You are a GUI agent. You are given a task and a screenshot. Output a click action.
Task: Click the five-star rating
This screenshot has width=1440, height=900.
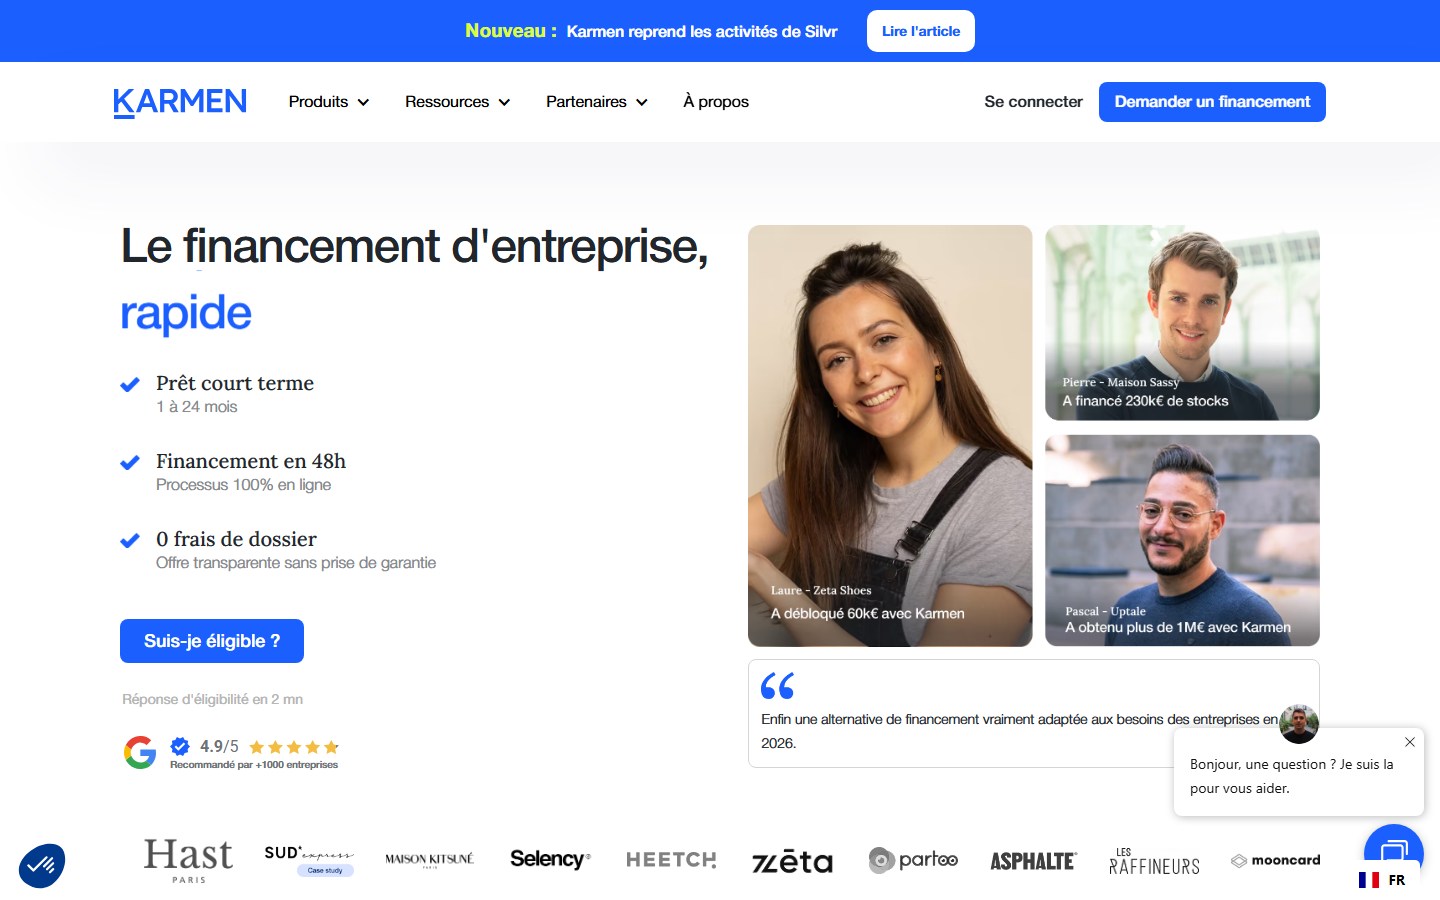[294, 747]
